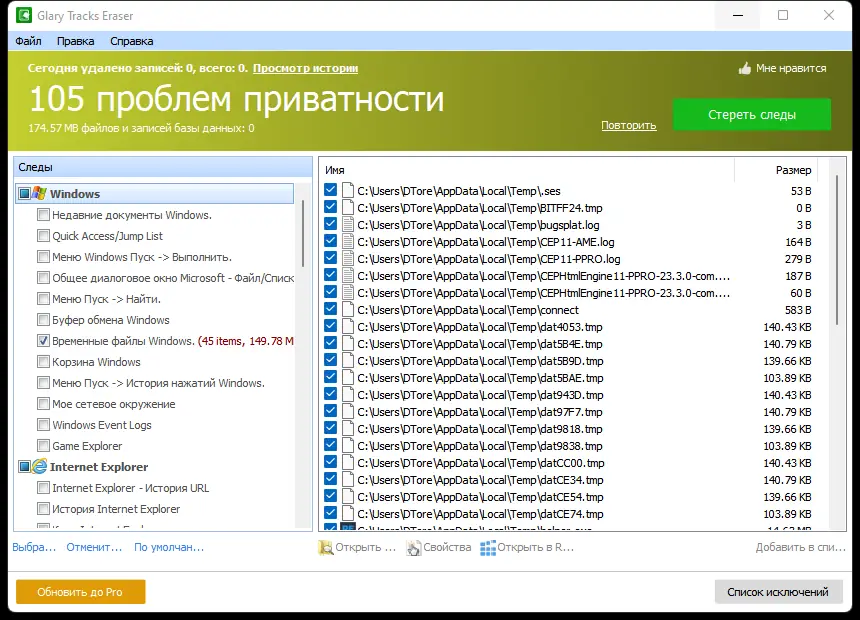The height and width of the screenshot is (620, 860).
Task: Click file icon of datCE74.tmp row
Action: coord(348,514)
